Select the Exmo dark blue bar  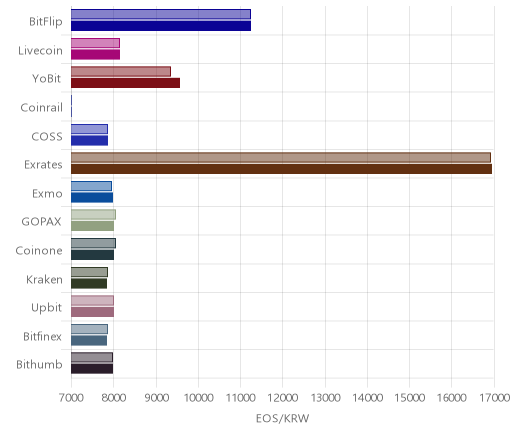[x=92, y=198]
